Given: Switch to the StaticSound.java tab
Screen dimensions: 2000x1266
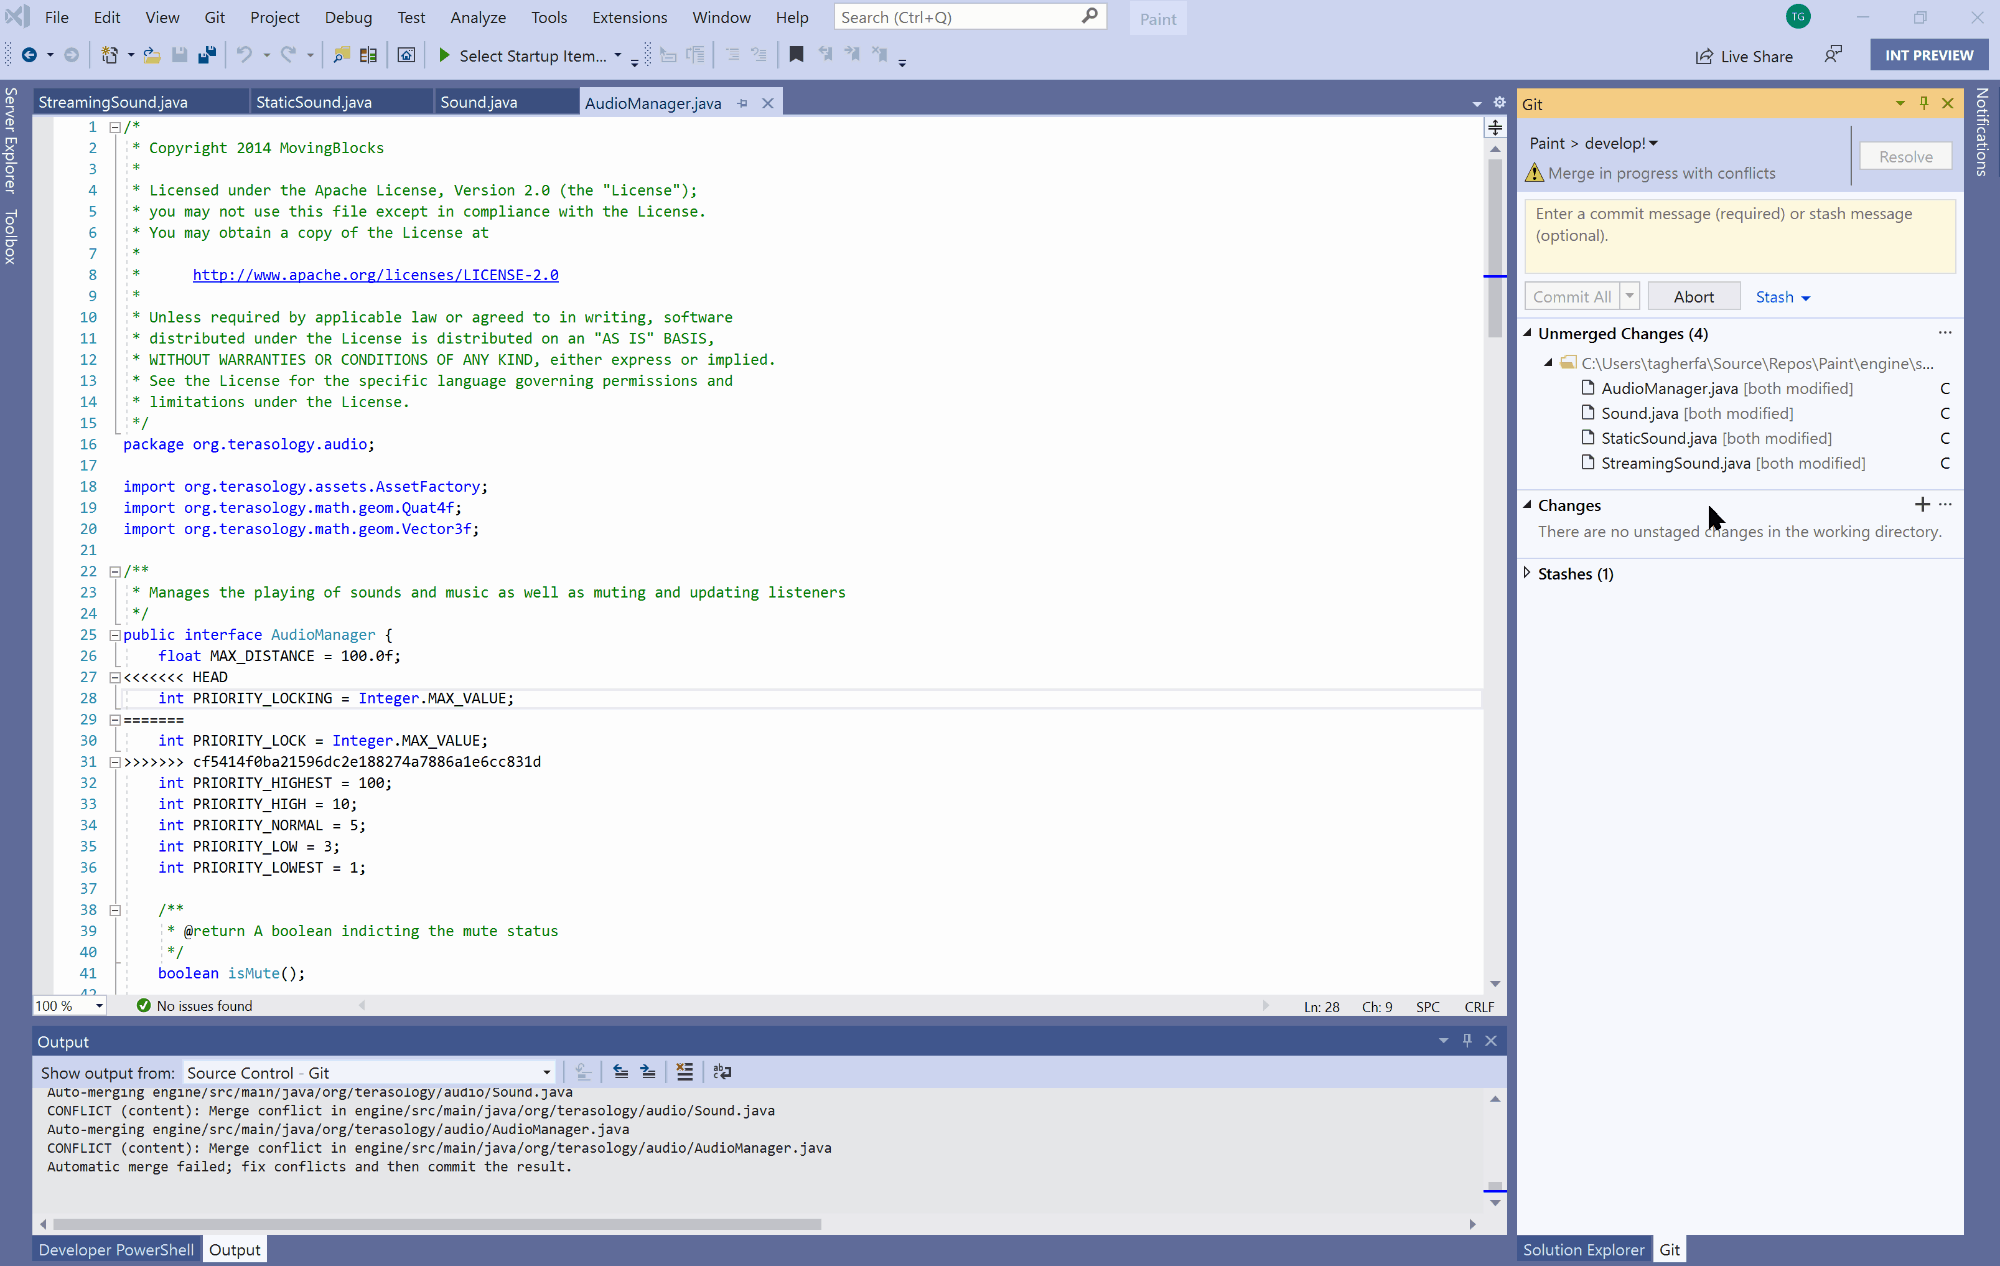Looking at the screenshot, I should [340, 102].
